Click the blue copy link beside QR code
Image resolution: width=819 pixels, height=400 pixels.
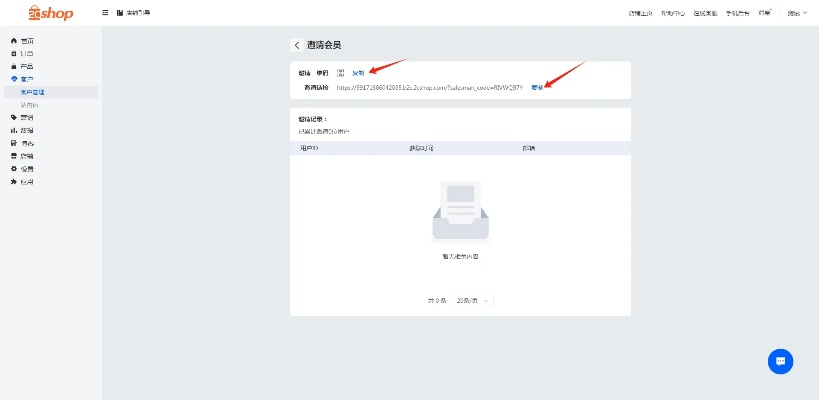point(358,73)
